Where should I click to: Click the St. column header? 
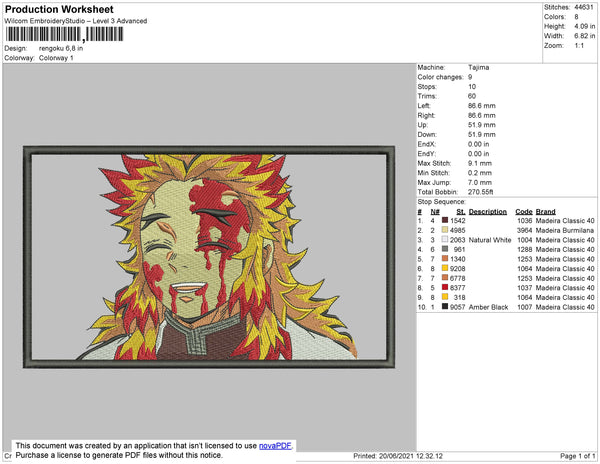[x=461, y=212]
